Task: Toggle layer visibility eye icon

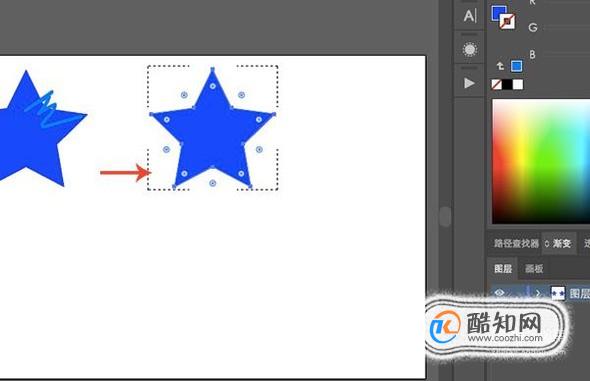Action: 500,293
